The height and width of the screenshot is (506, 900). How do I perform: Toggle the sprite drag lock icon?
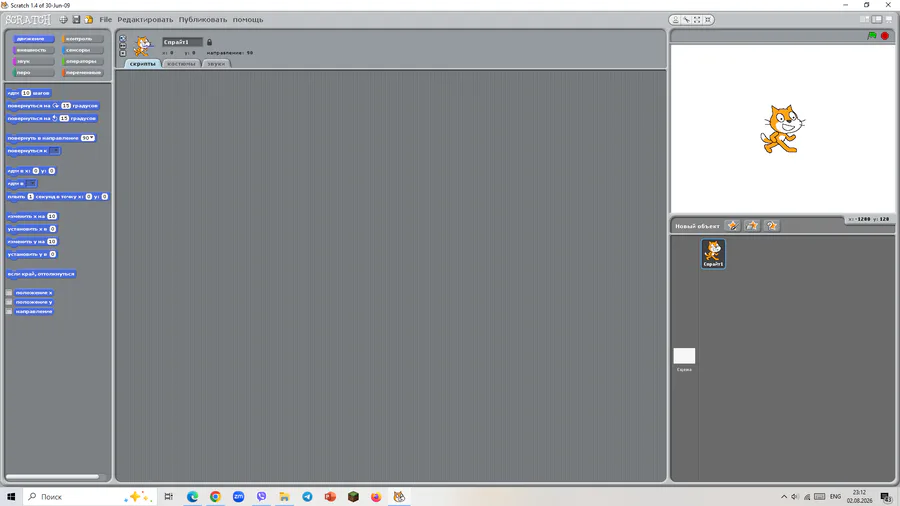coord(210,42)
